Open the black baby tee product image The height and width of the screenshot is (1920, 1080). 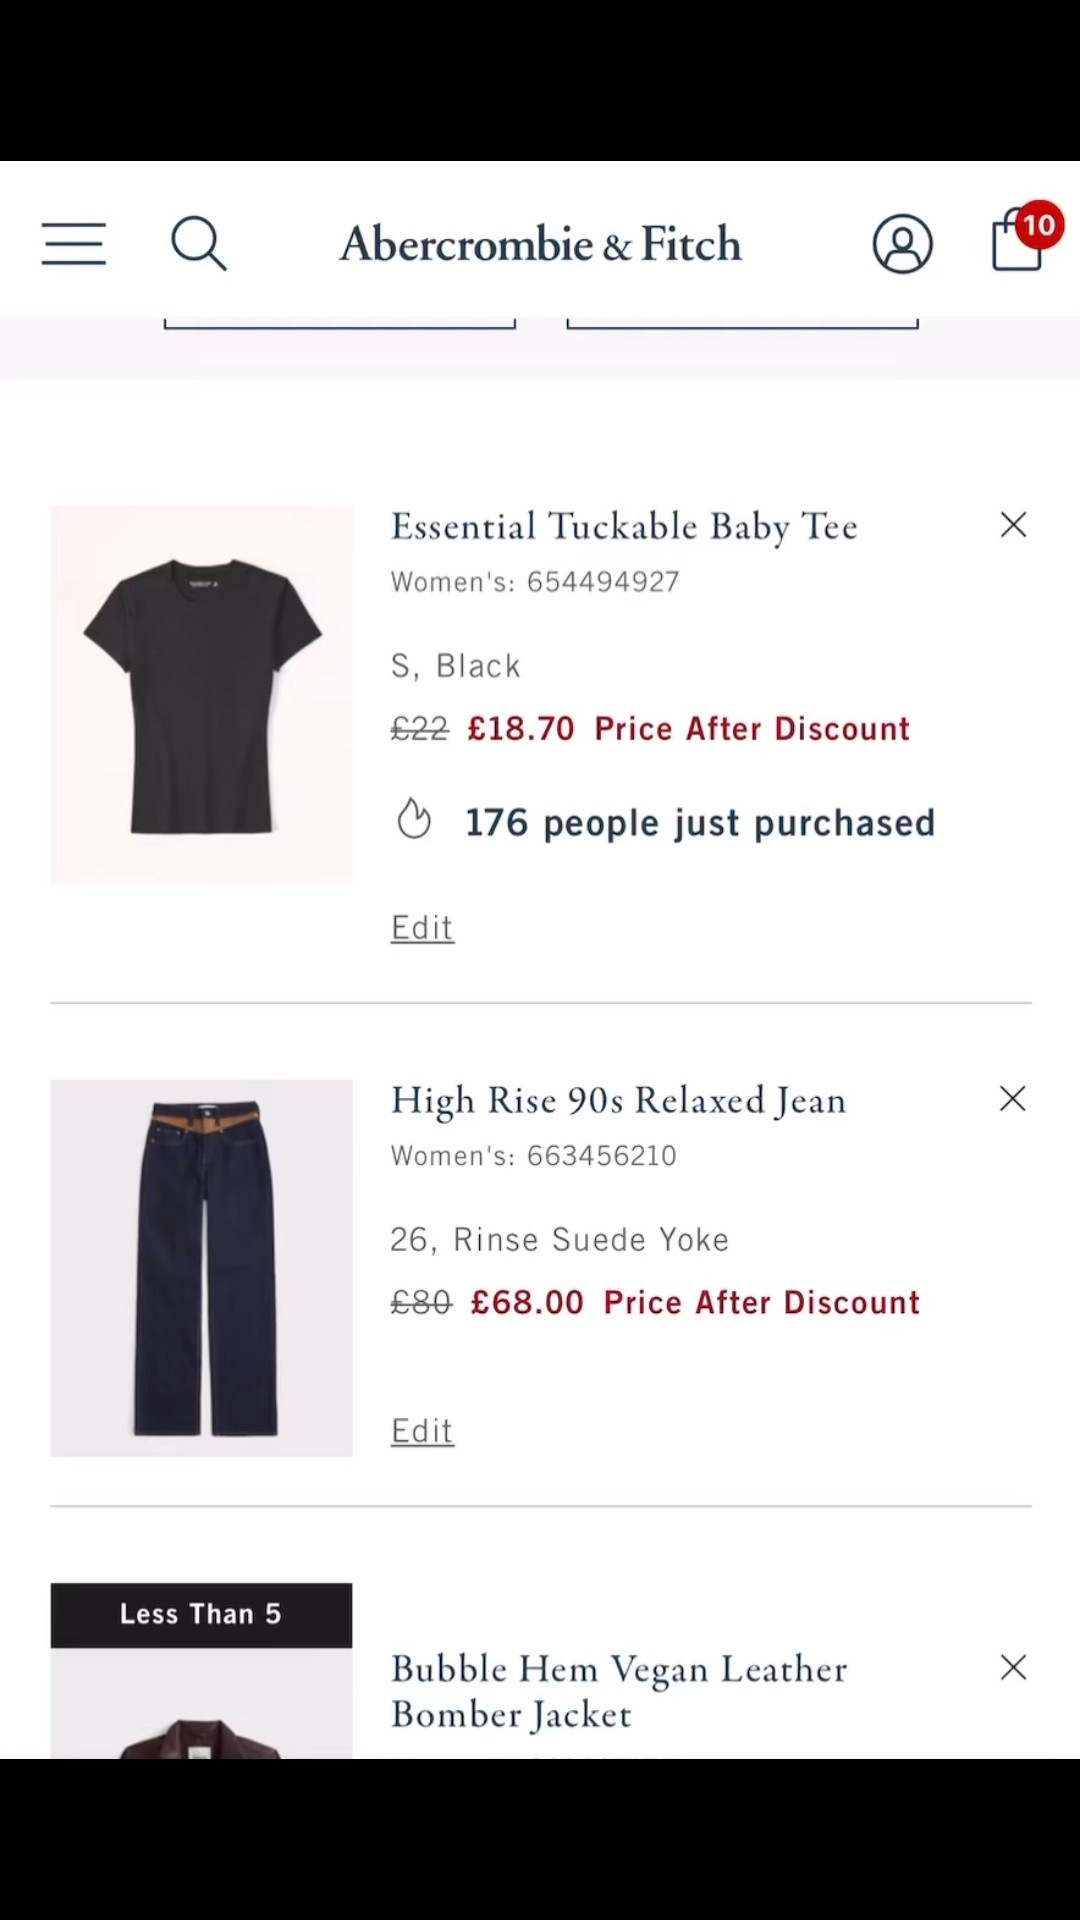[202, 695]
